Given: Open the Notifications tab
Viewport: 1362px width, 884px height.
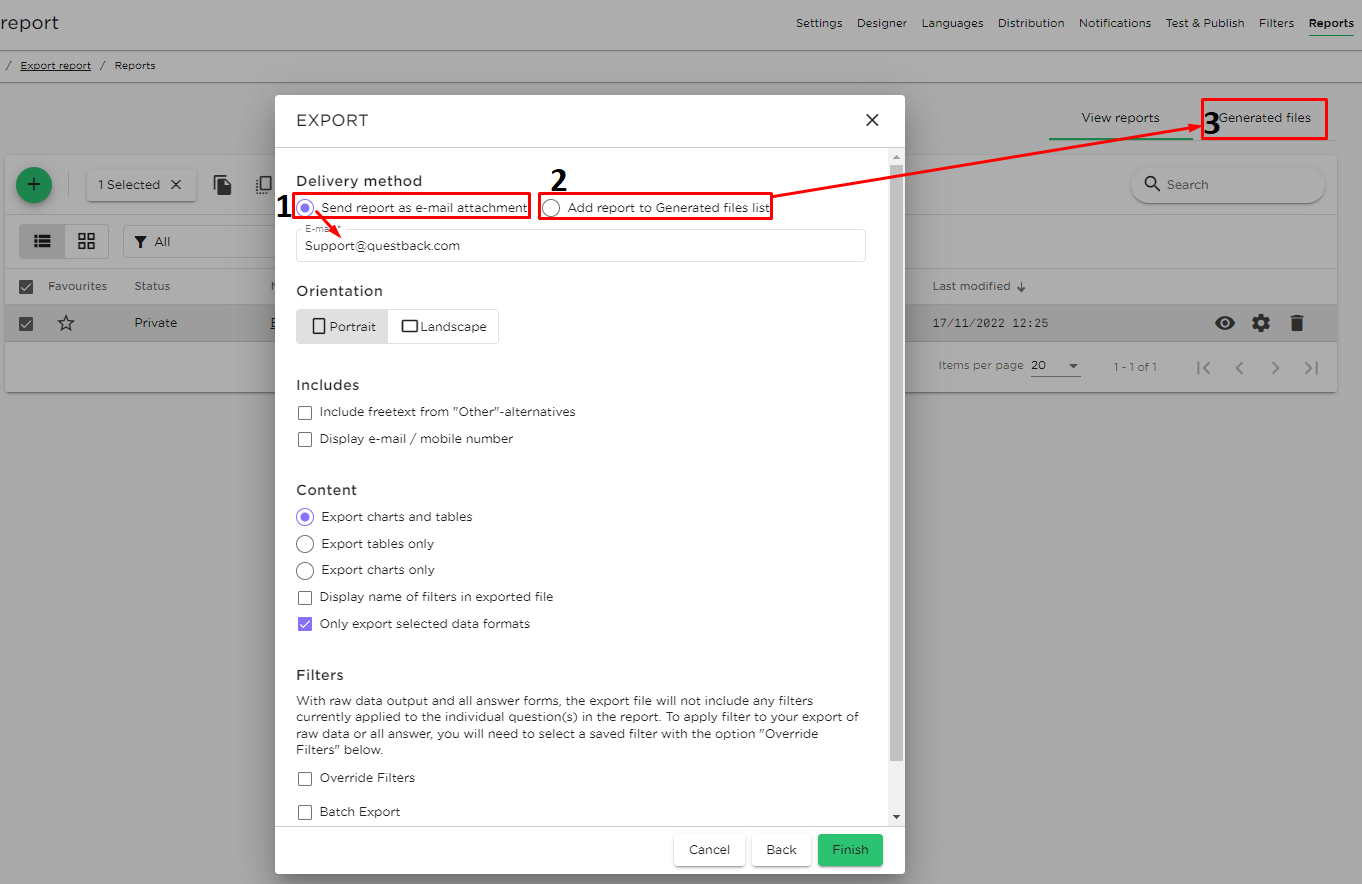Looking at the screenshot, I should click(x=1115, y=23).
